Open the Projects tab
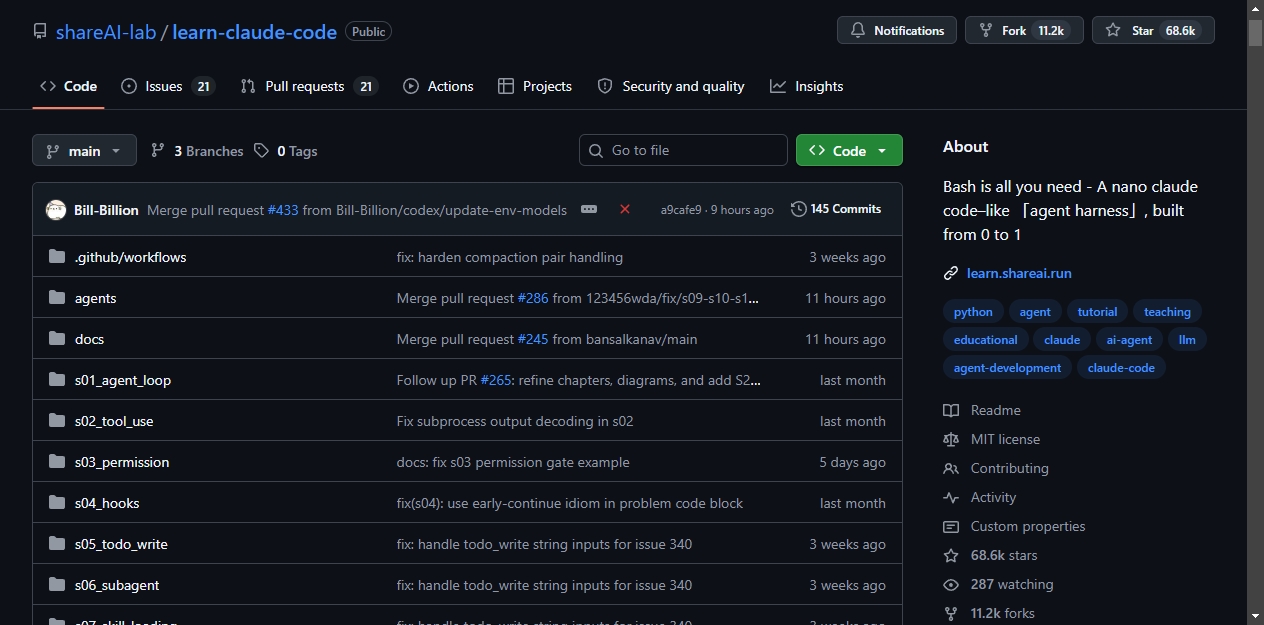The height and width of the screenshot is (625, 1264). [x=535, y=86]
